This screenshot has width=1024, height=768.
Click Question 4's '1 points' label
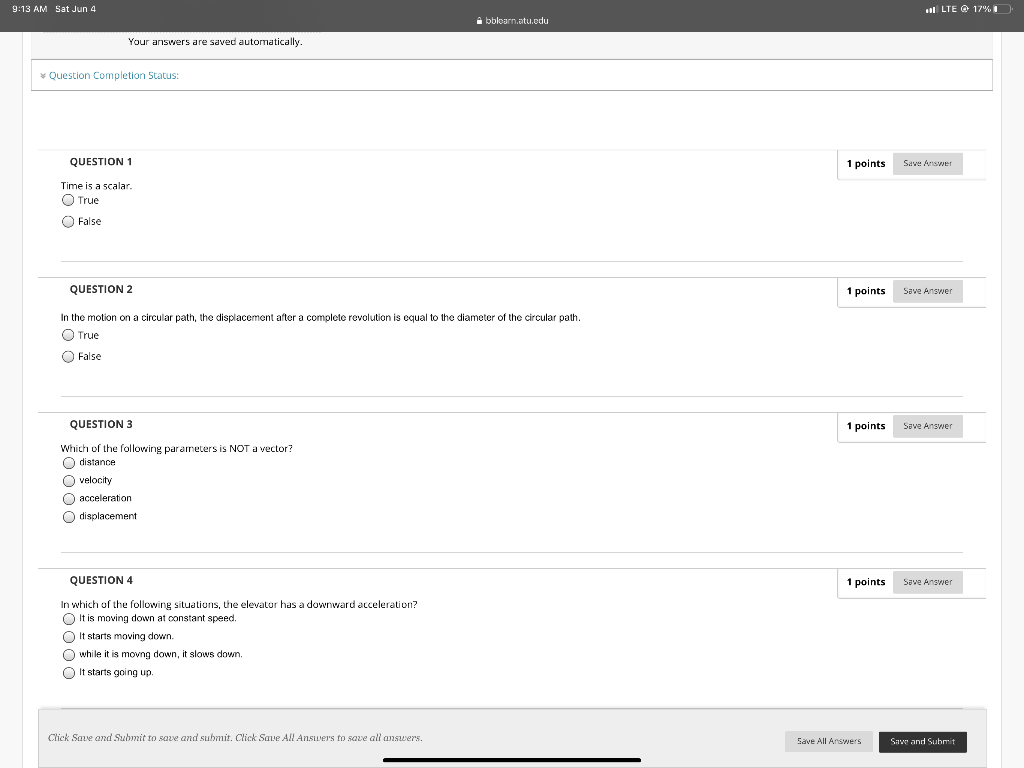tap(866, 582)
